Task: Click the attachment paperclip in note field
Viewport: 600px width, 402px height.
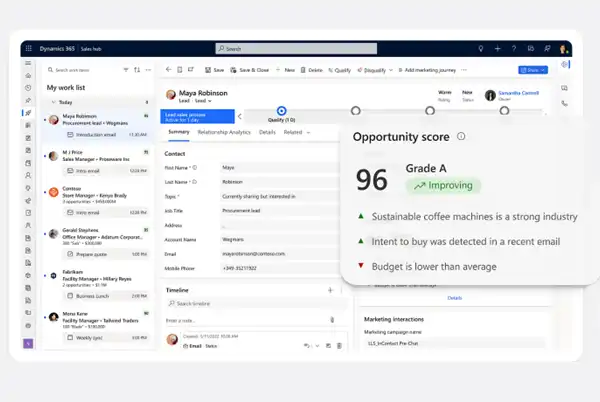Action: [x=332, y=319]
